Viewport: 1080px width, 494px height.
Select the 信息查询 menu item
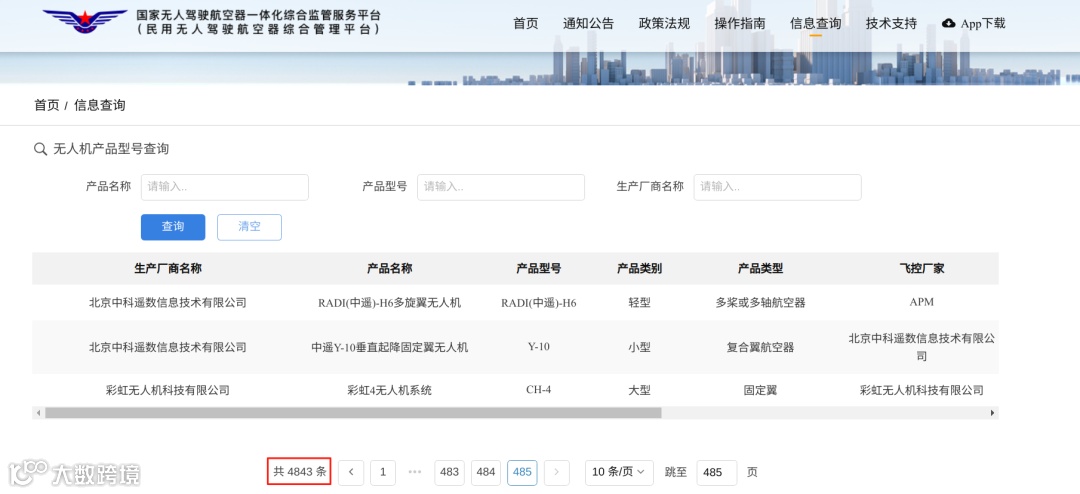[x=816, y=23]
